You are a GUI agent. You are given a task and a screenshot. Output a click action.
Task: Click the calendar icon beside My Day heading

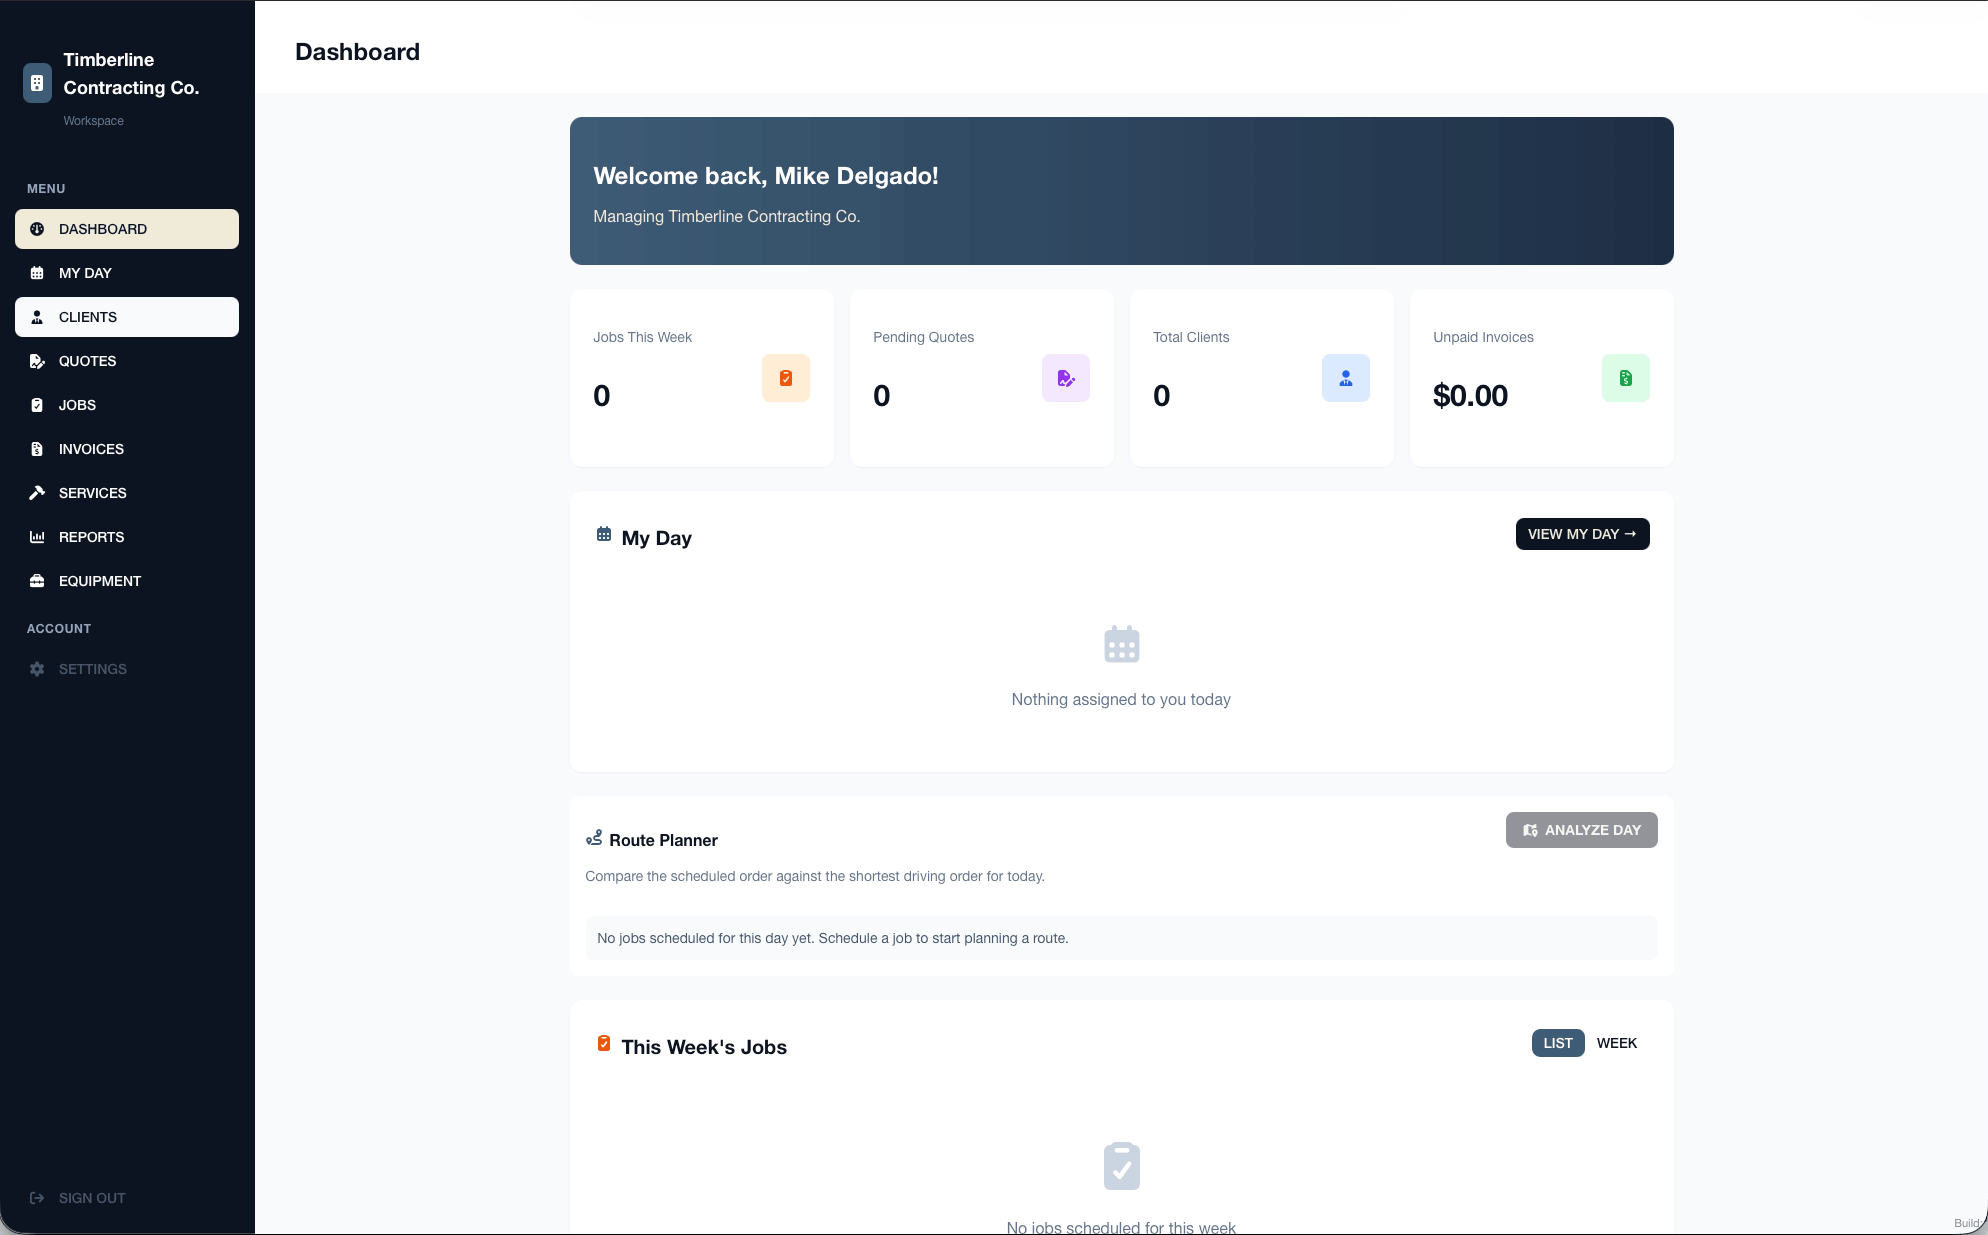(604, 534)
